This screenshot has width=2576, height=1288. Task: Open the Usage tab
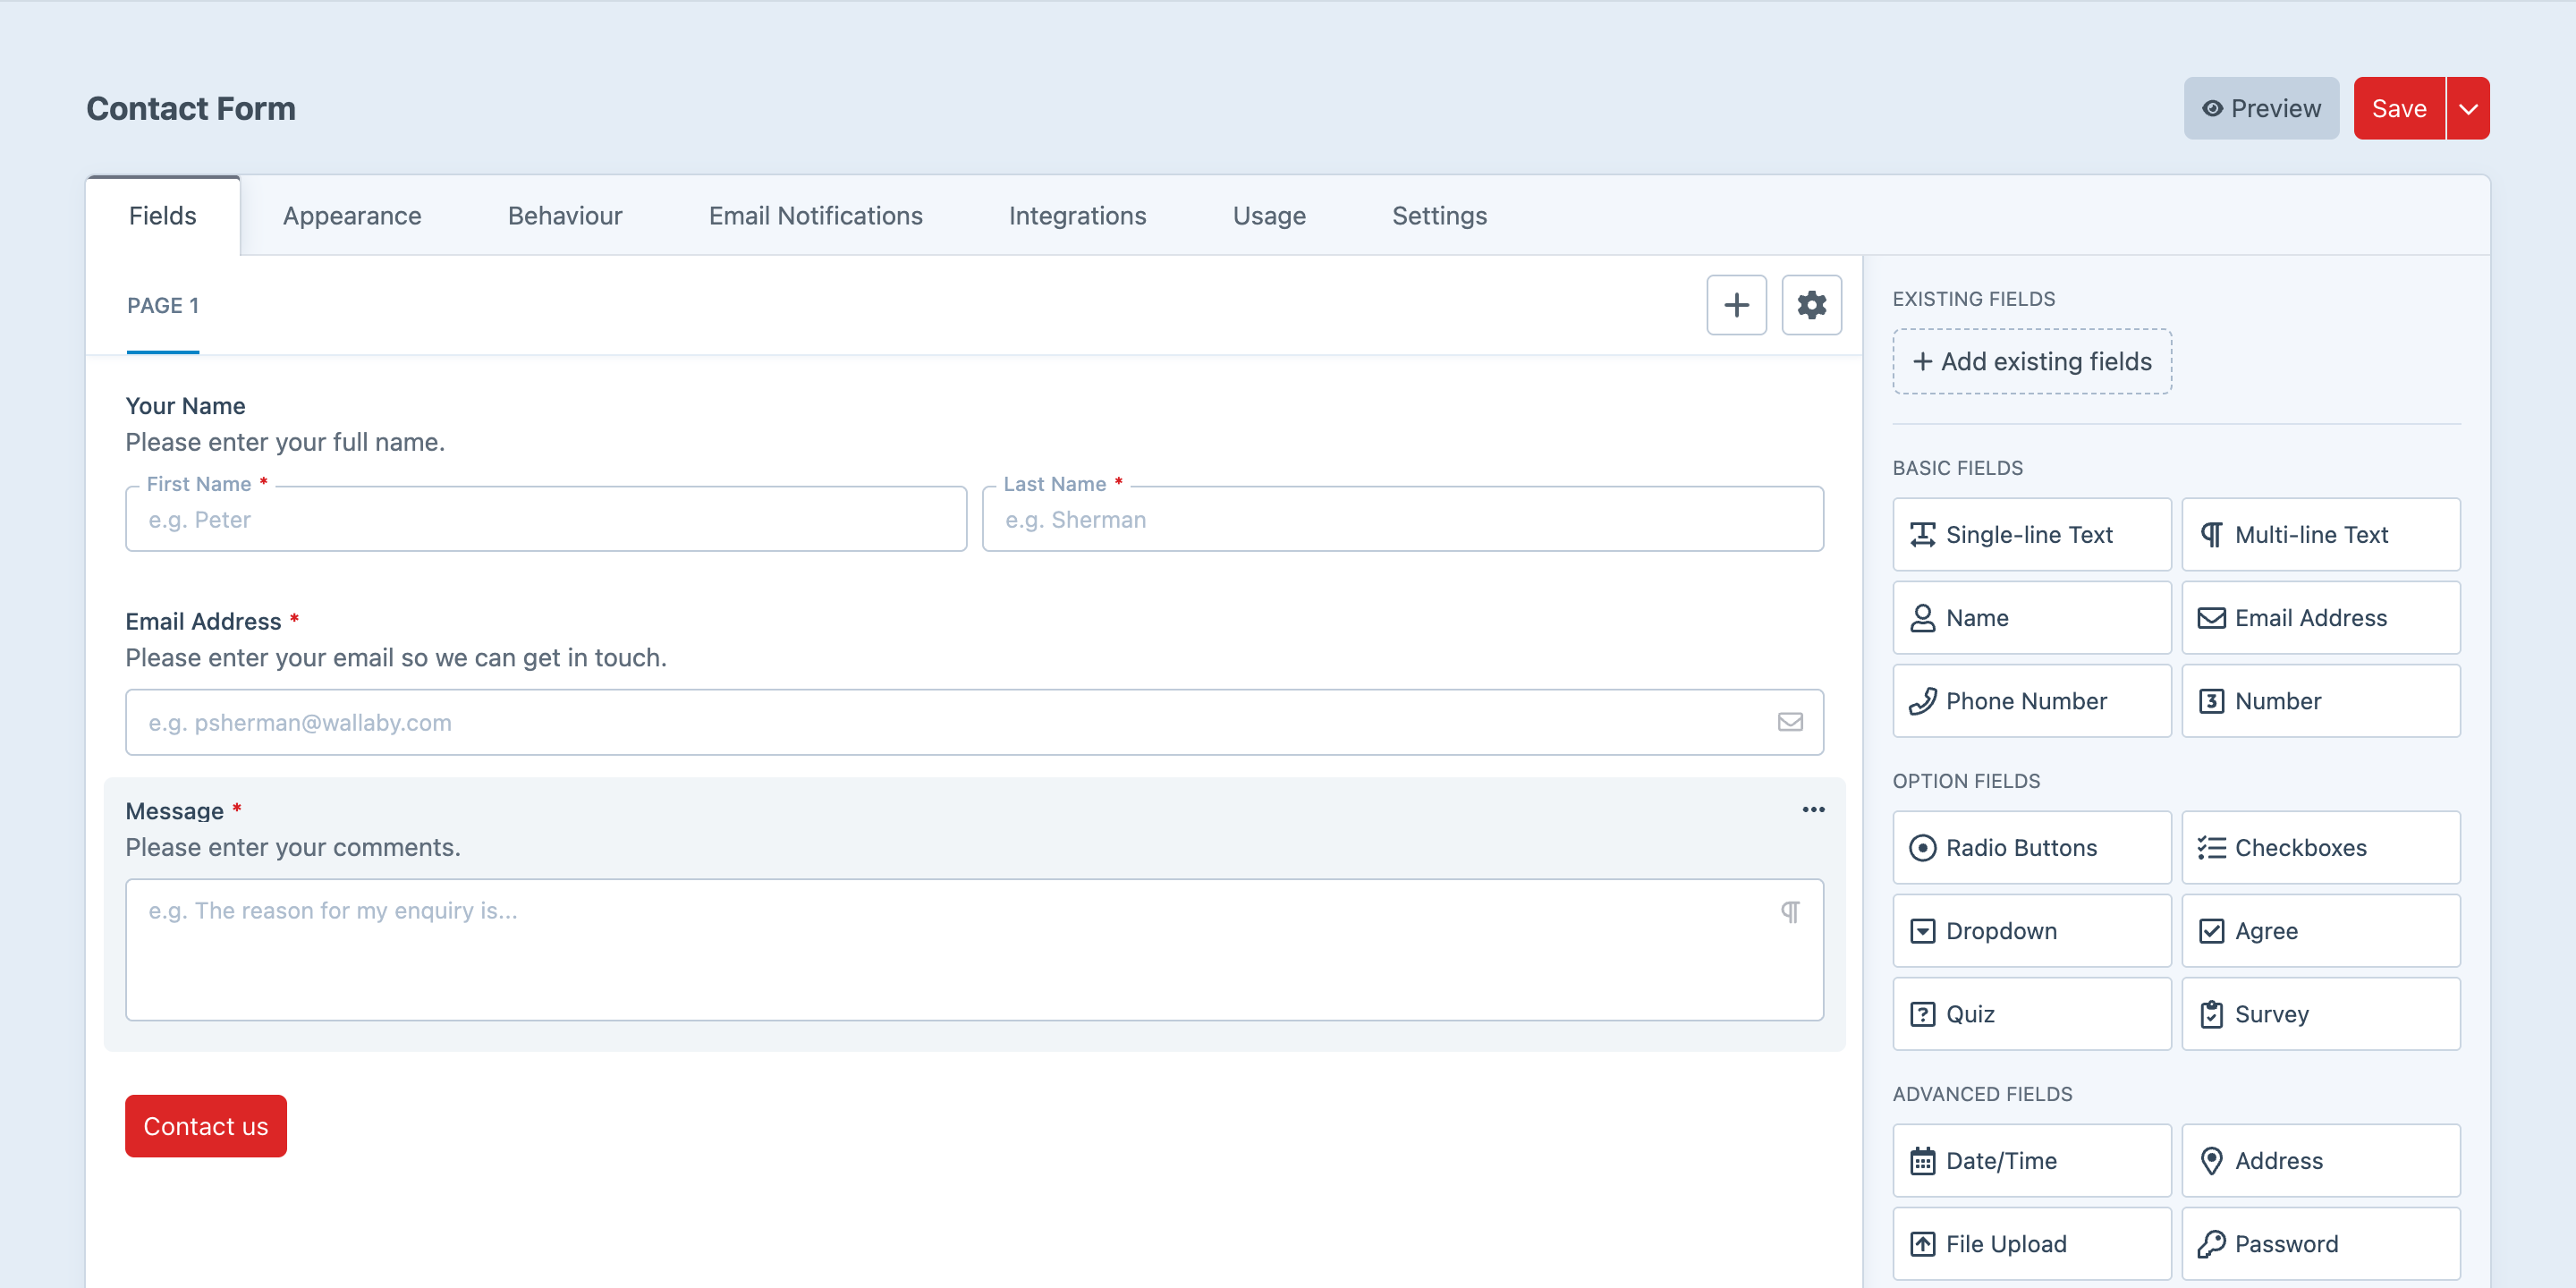pos(1269,216)
